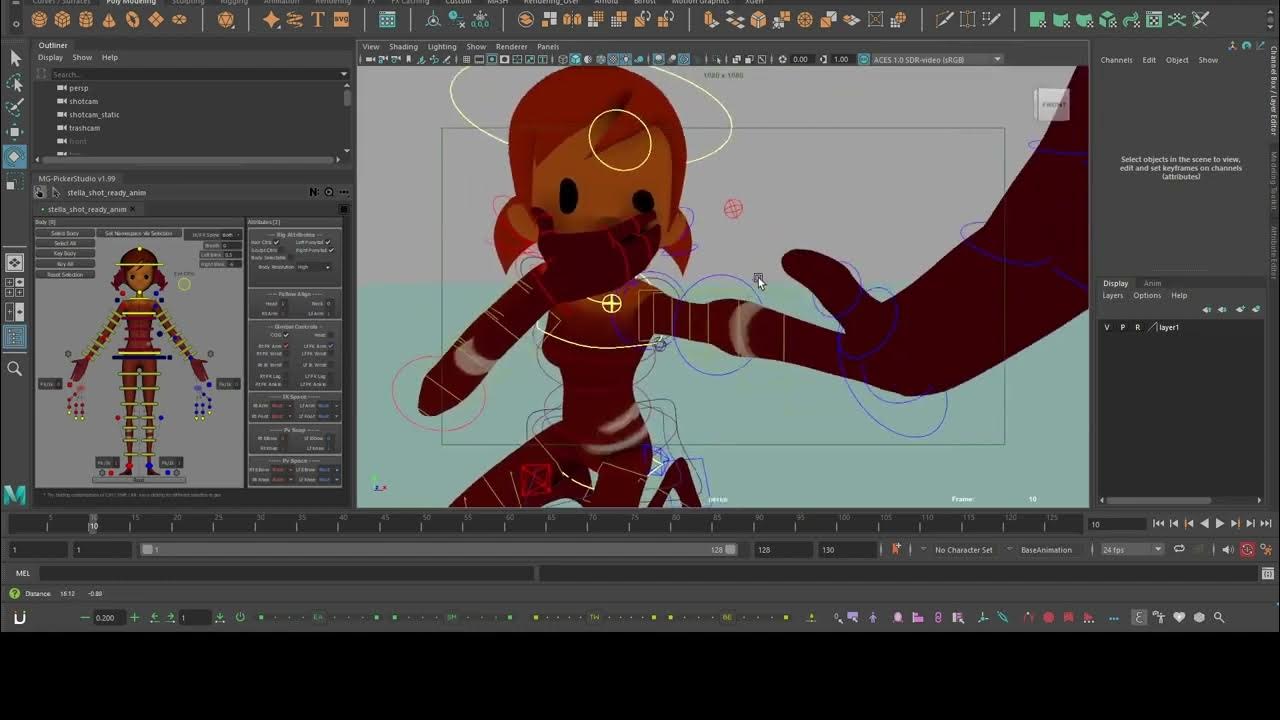Toggle layer1 playback P box

pyautogui.click(x=1122, y=327)
